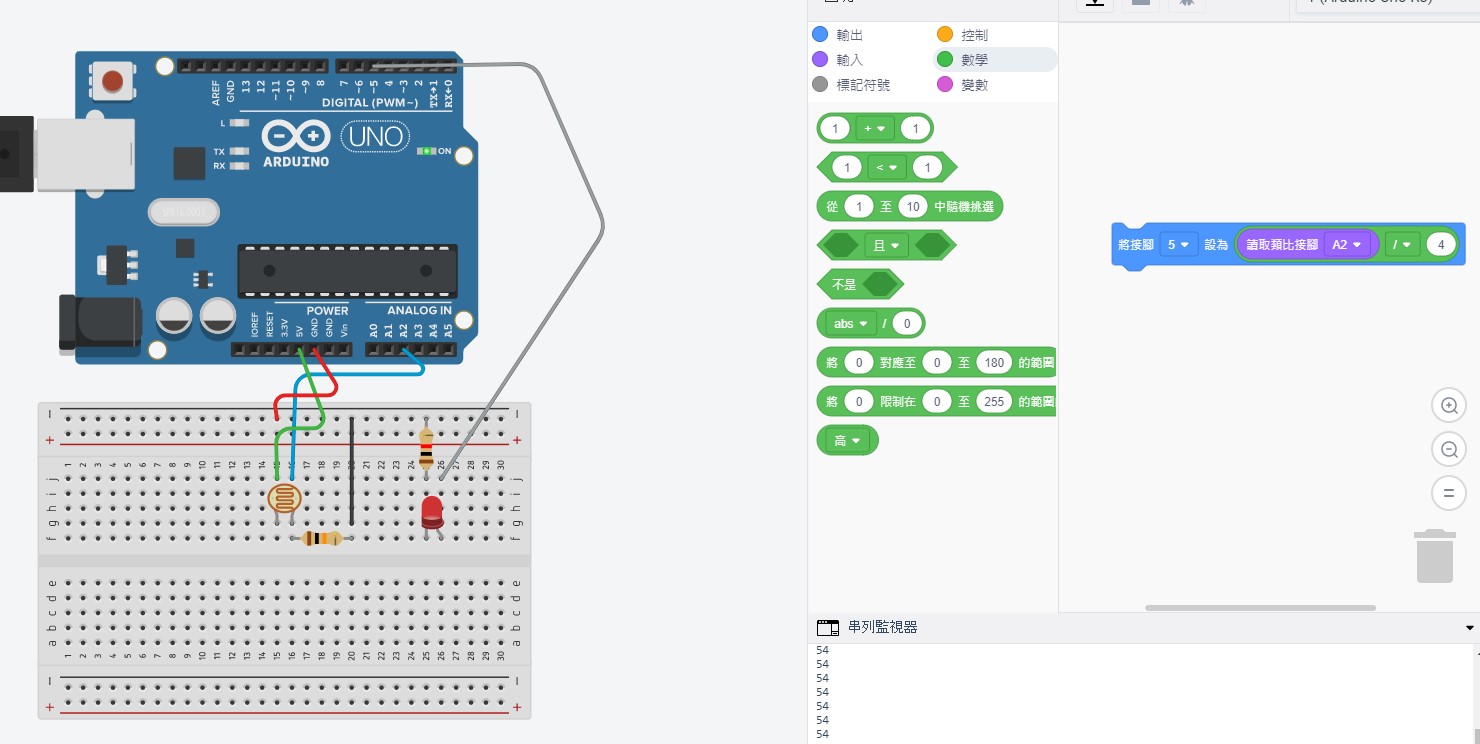Click the trash can in the workspace

tap(1434, 556)
